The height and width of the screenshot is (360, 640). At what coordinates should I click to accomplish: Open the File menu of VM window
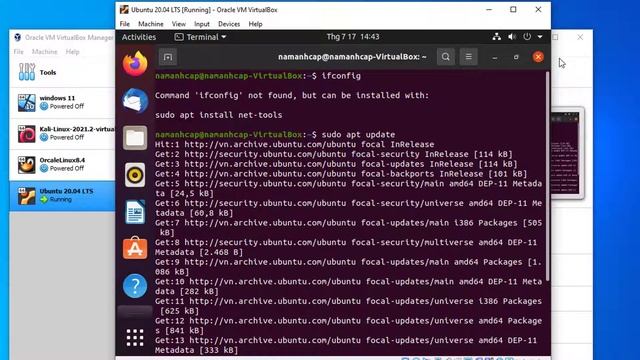[x=124, y=24]
